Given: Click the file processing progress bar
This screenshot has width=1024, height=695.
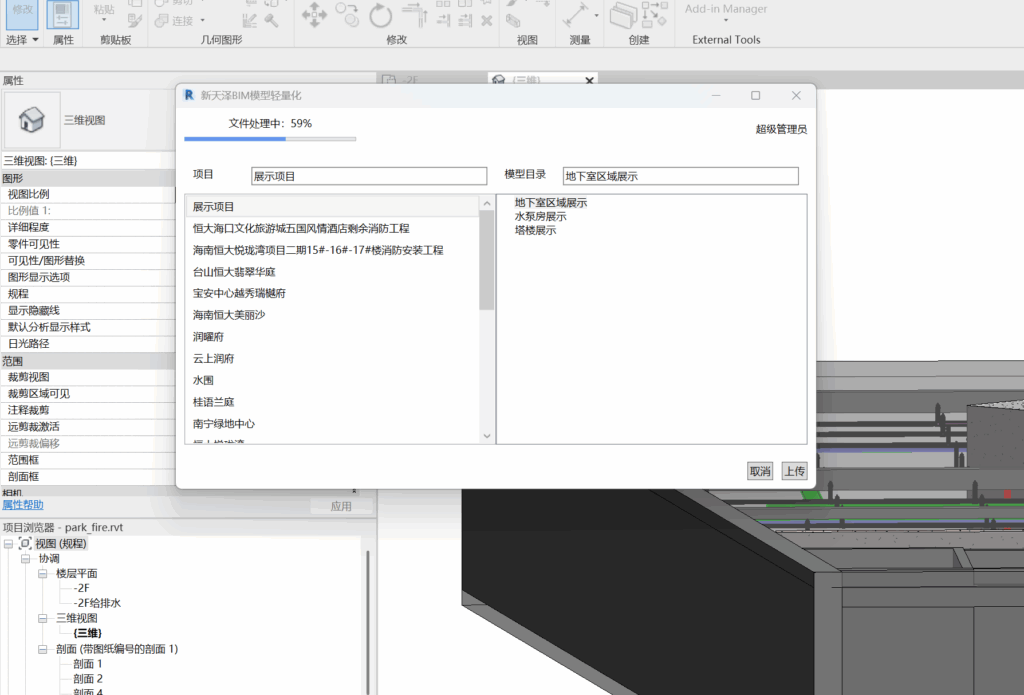Looking at the screenshot, I should pyautogui.click(x=270, y=139).
